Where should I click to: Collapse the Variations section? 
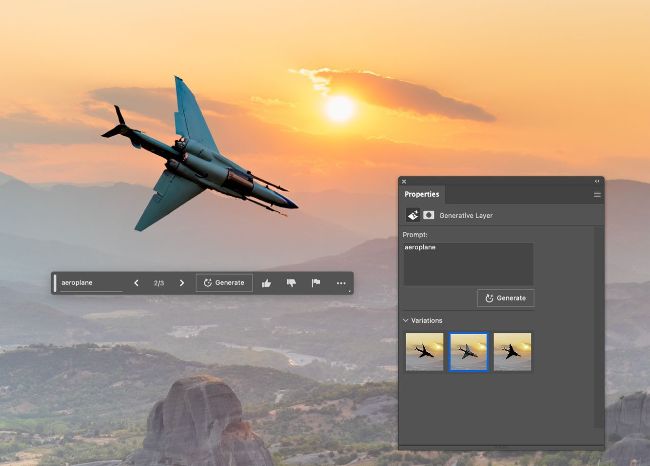click(406, 320)
